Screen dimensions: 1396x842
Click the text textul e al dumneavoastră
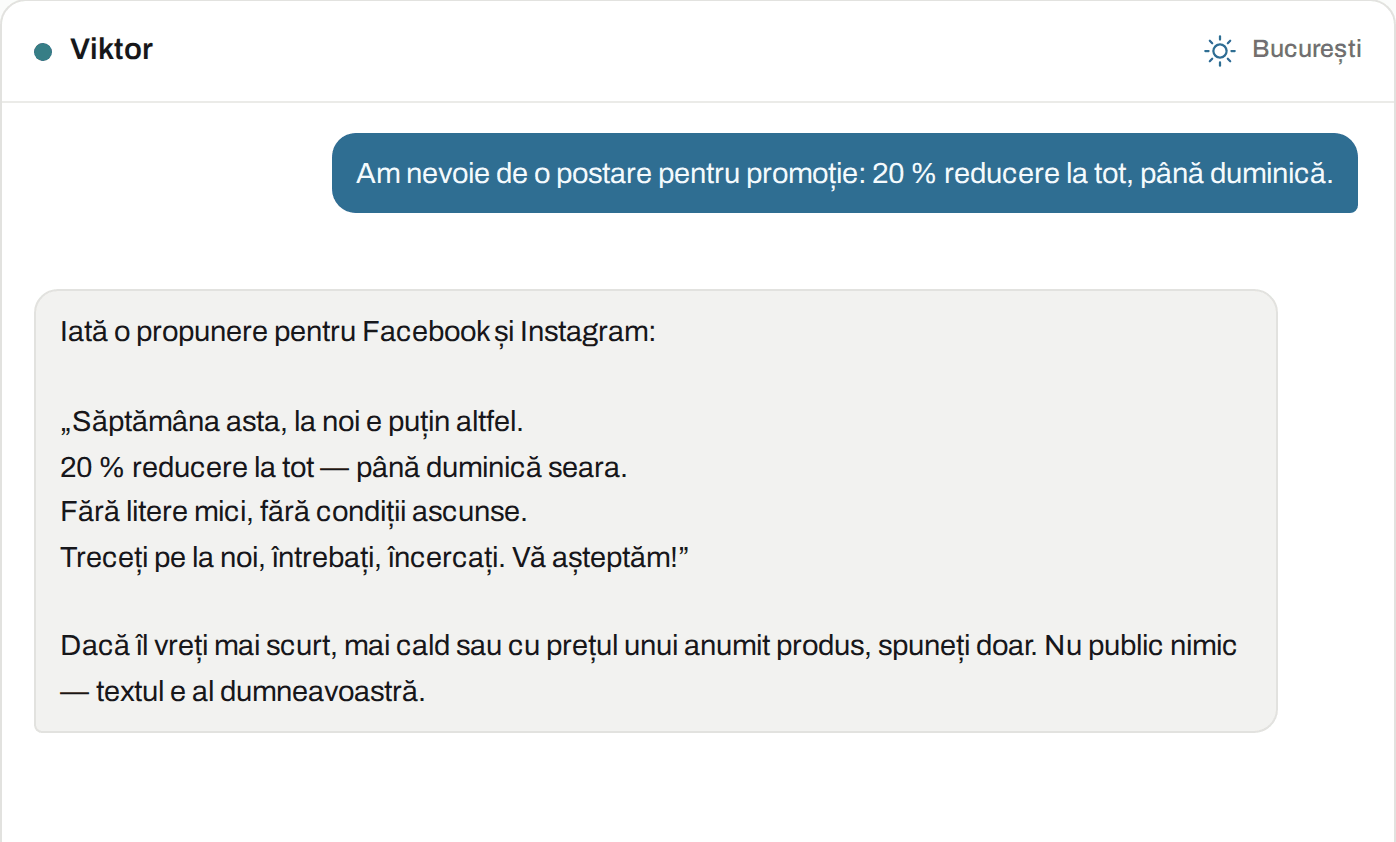(x=261, y=691)
